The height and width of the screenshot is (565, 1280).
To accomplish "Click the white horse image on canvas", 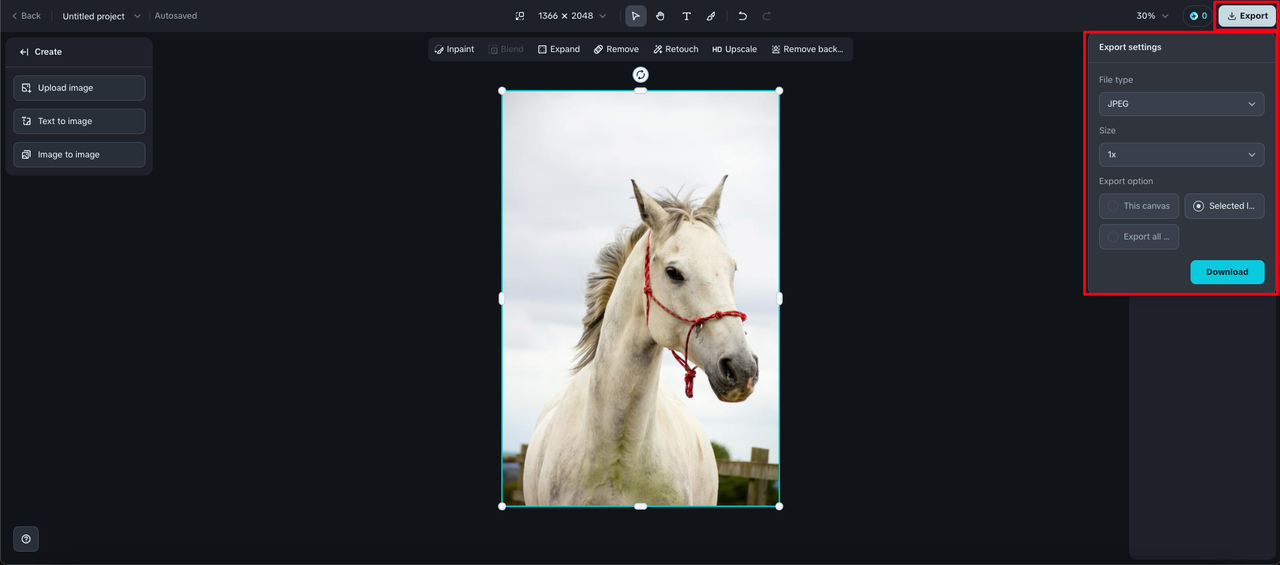I will point(640,298).
